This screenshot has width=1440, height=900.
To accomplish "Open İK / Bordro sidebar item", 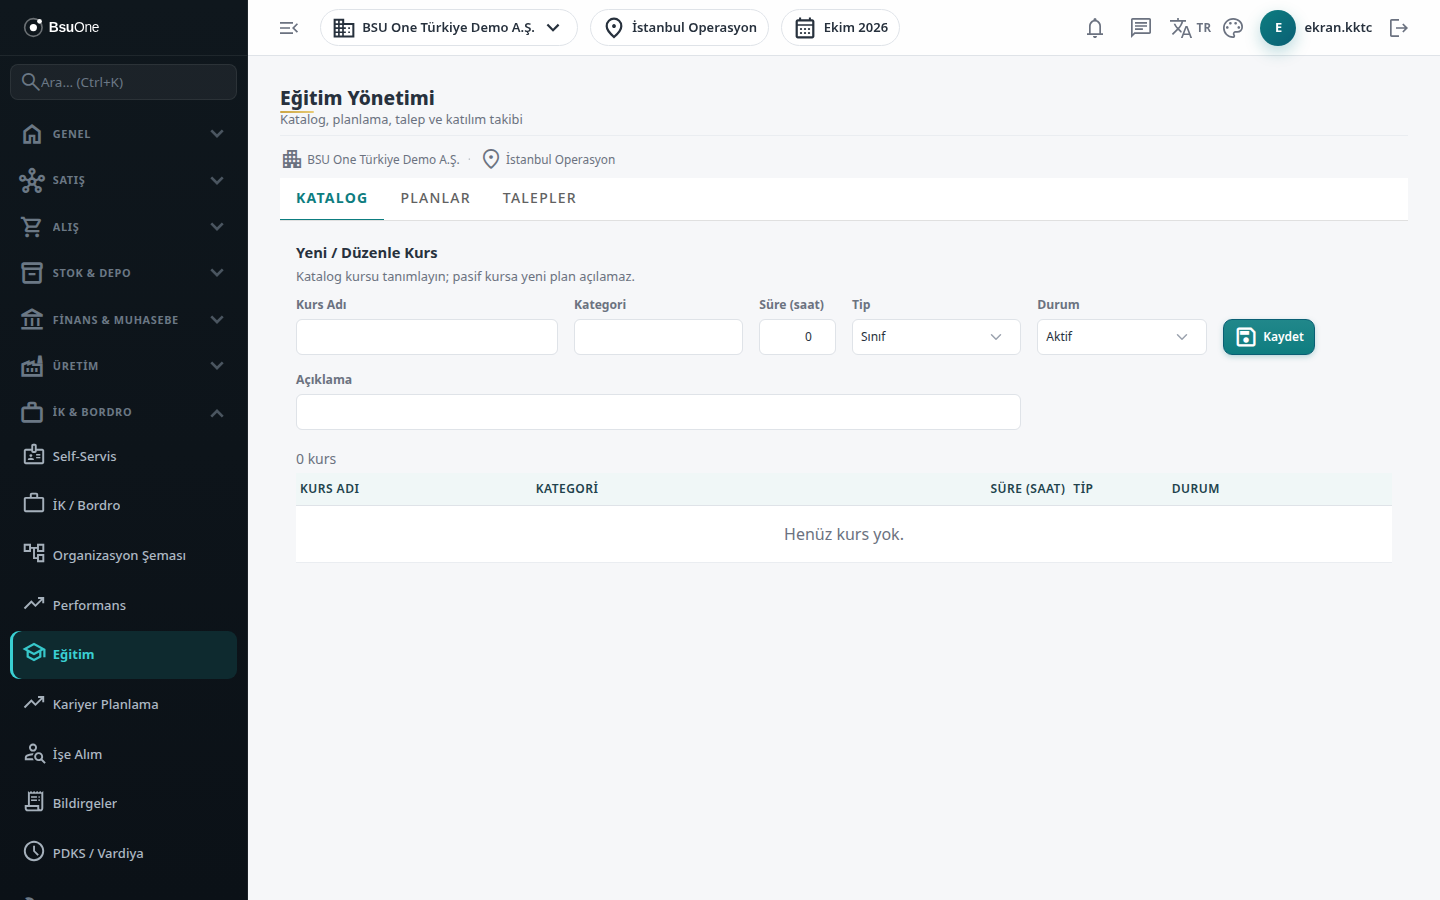I will tap(124, 505).
